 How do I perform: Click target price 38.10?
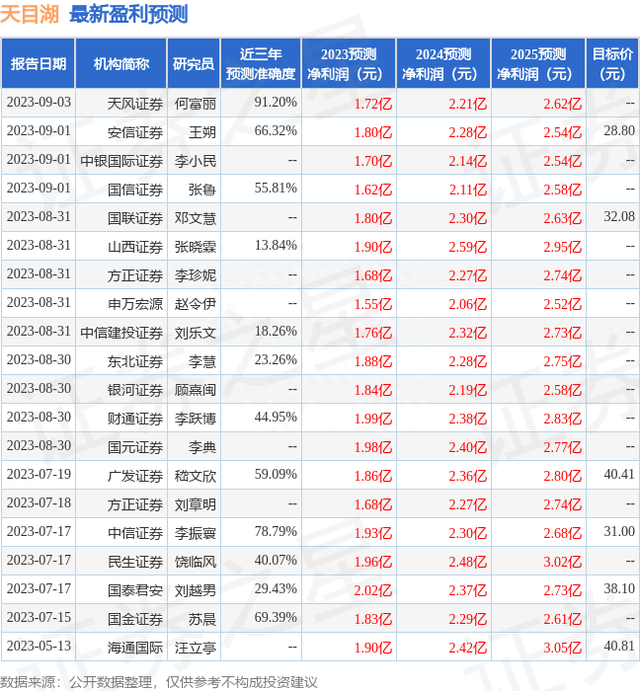[x=619, y=589]
